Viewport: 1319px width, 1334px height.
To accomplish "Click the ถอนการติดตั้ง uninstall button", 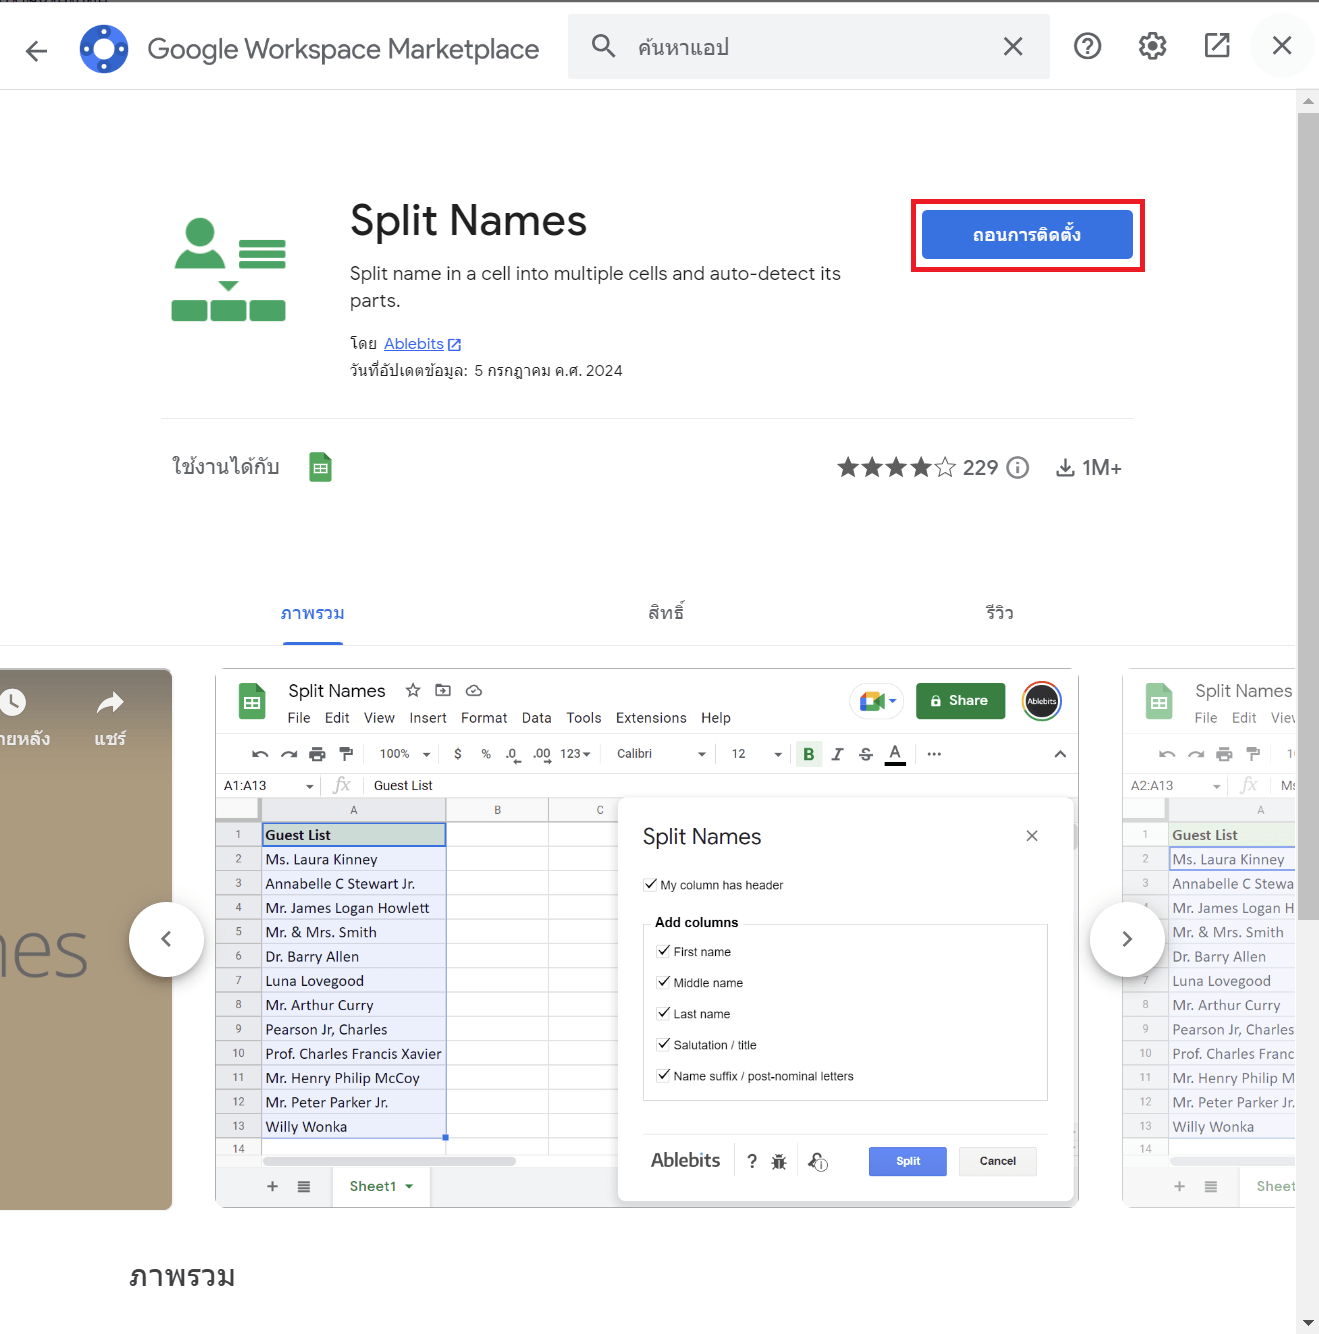I will click(x=1027, y=235).
